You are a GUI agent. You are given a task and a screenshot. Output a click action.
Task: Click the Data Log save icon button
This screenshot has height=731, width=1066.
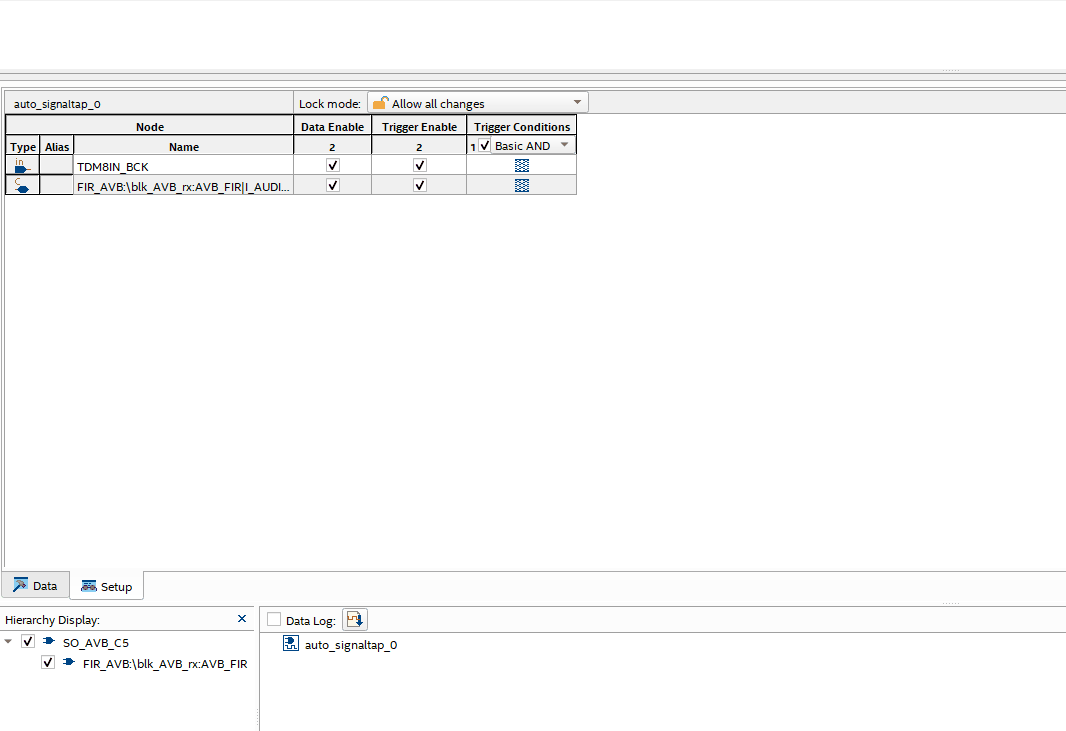pyautogui.click(x=355, y=620)
